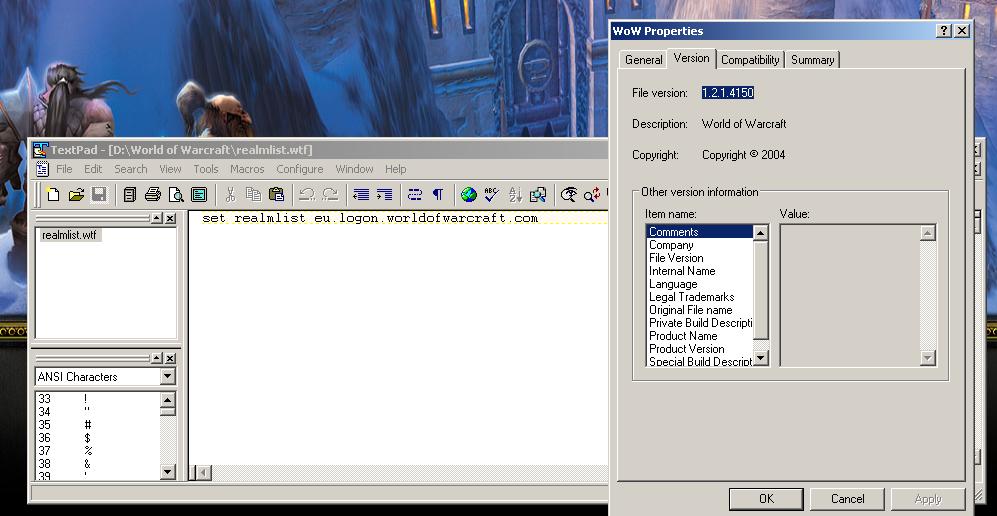Open the File menu
Screen dimensions: 997x516
[x=64, y=169]
